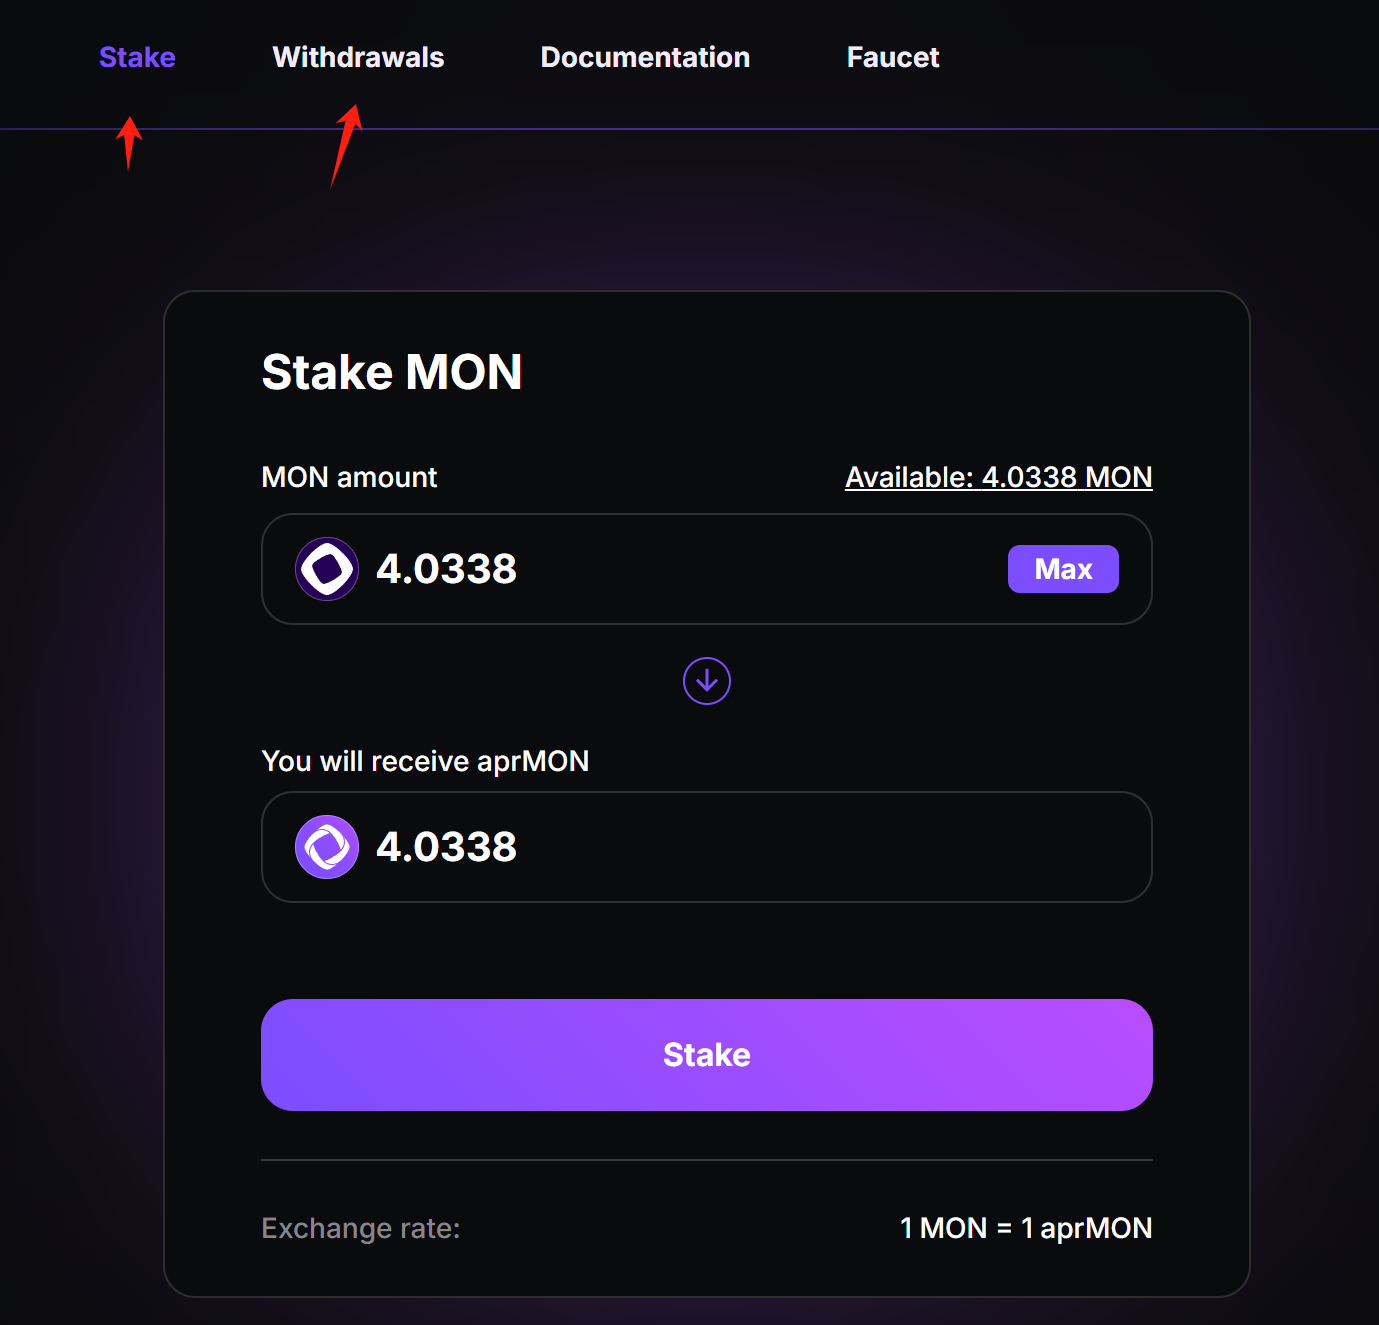Go to the Faucet page
Image resolution: width=1379 pixels, height=1325 pixels.
point(893,58)
